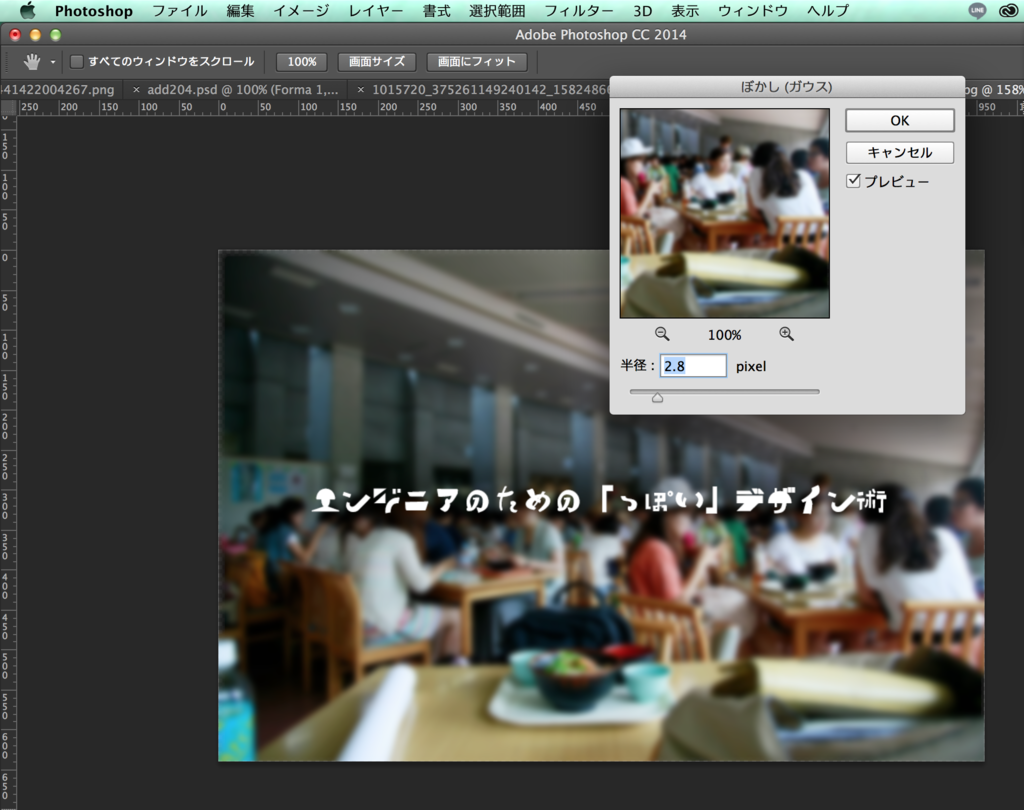Open the ファイル menu
This screenshot has height=810, width=1024.
180,11
